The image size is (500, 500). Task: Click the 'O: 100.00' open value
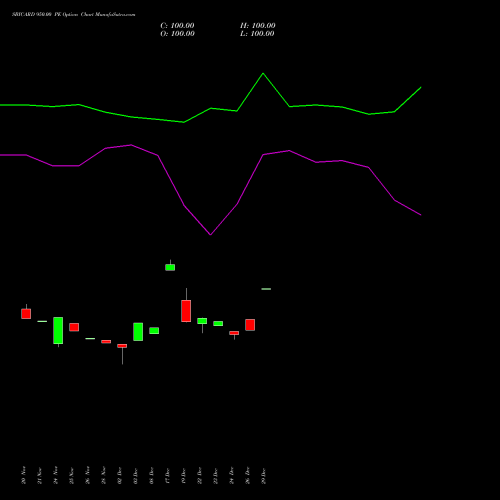(x=177, y=34)
